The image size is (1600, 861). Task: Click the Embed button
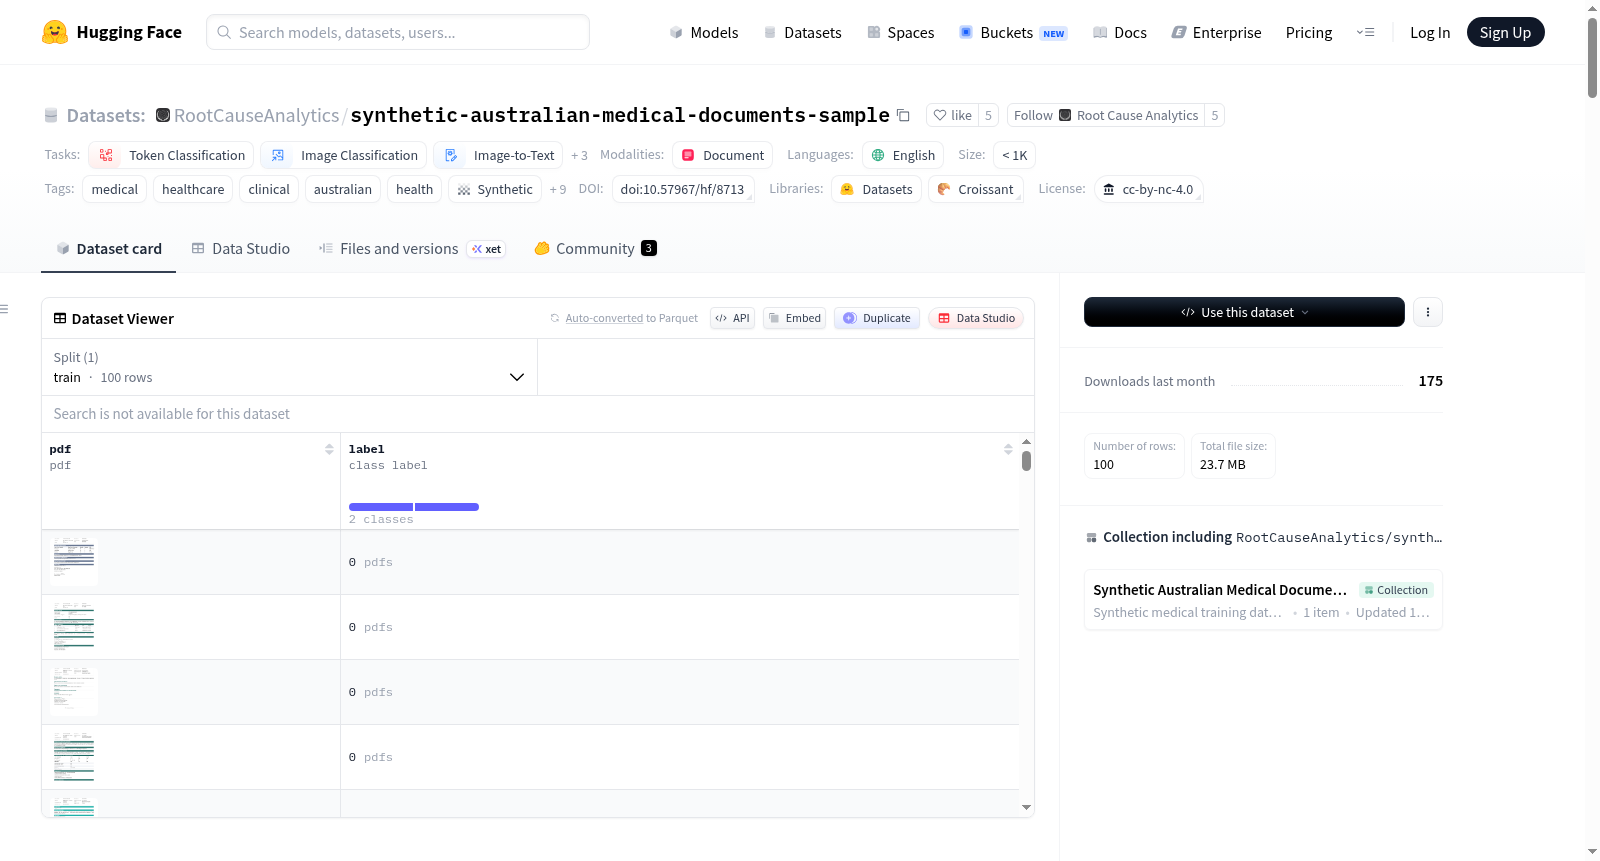point(794,318)
